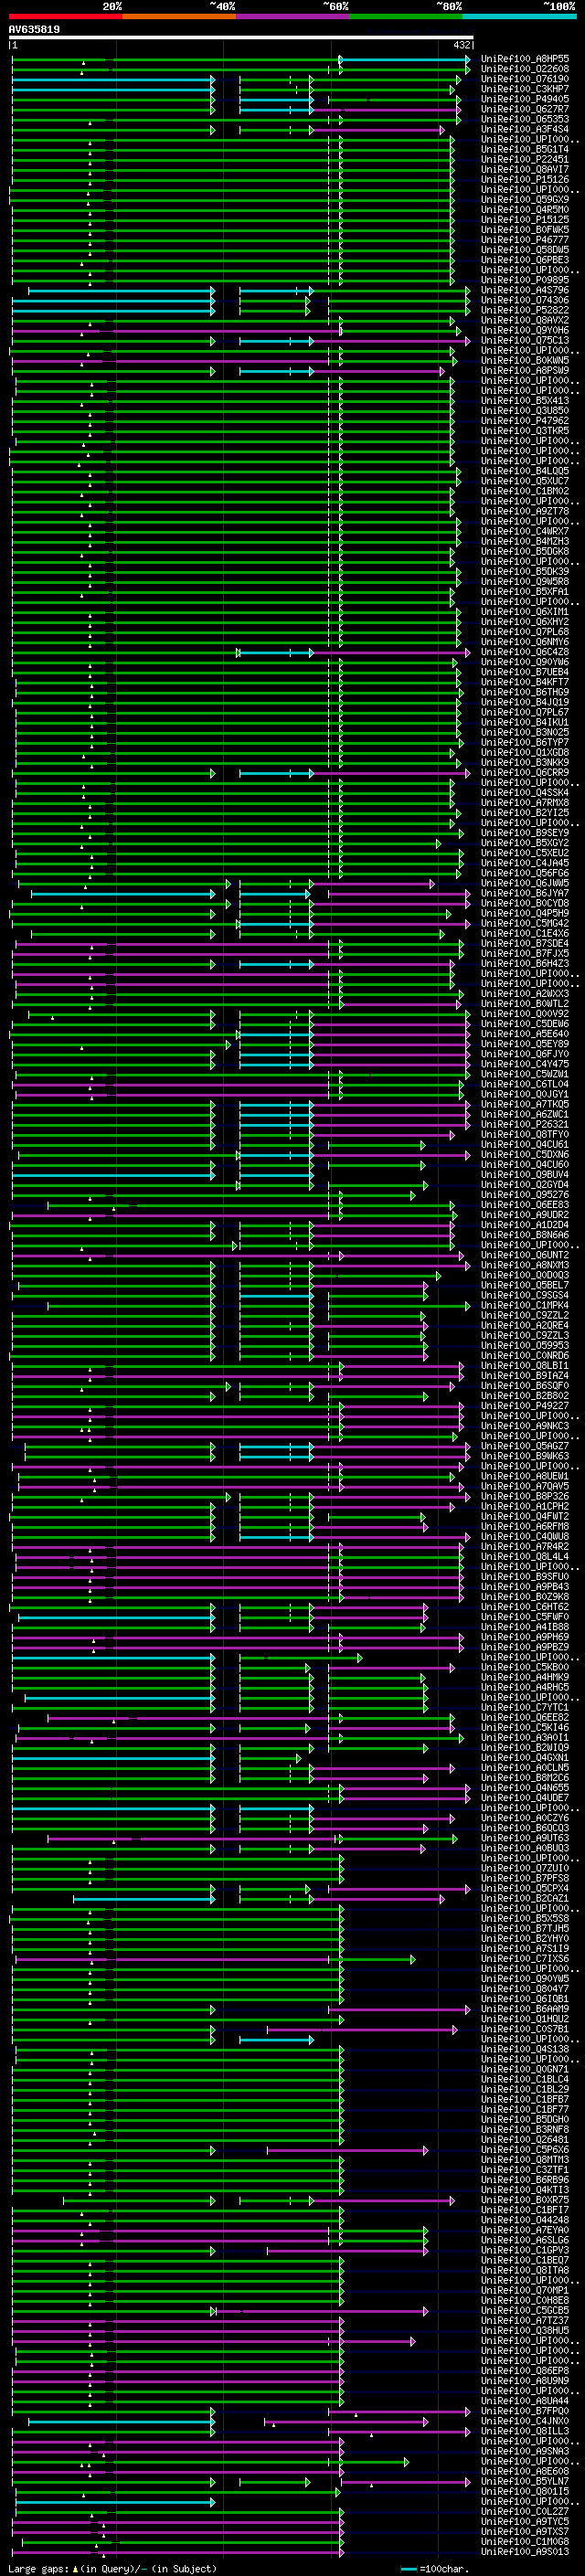
Task: Select the UniRef100_B5DGK8 label
Action: coord(525,551)
